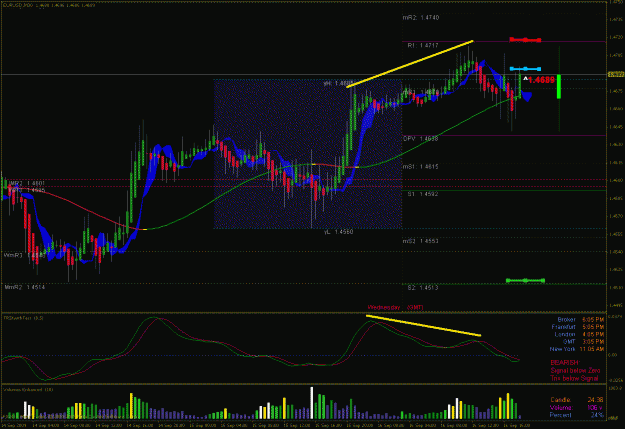Screen dimensions: 625x429
Task: Click the magenta DPV horizontal line
Action: (504, 136)
